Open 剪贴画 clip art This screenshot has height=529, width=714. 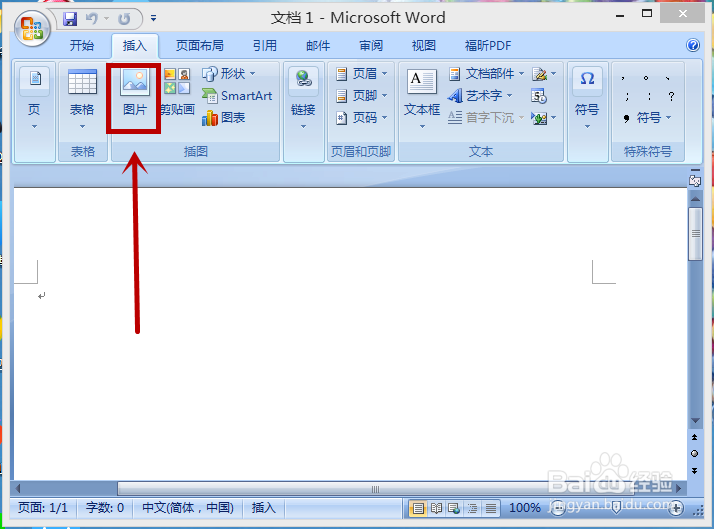177,93
